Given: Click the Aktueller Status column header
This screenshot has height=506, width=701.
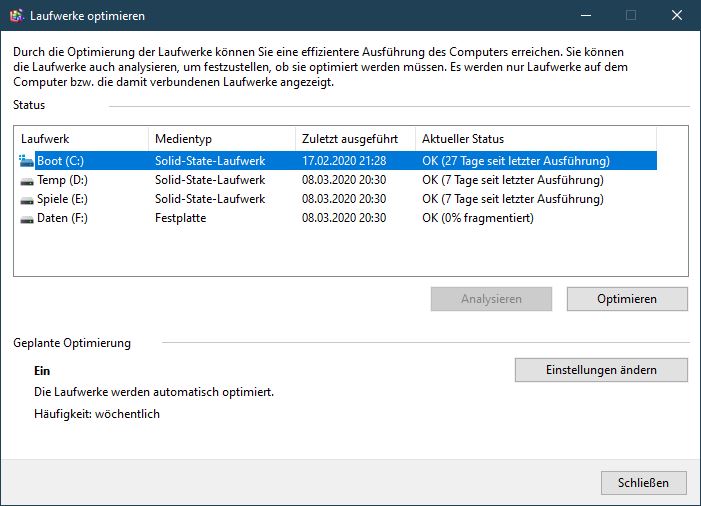Looking at the screenshot, I should (x=534, y=139).
